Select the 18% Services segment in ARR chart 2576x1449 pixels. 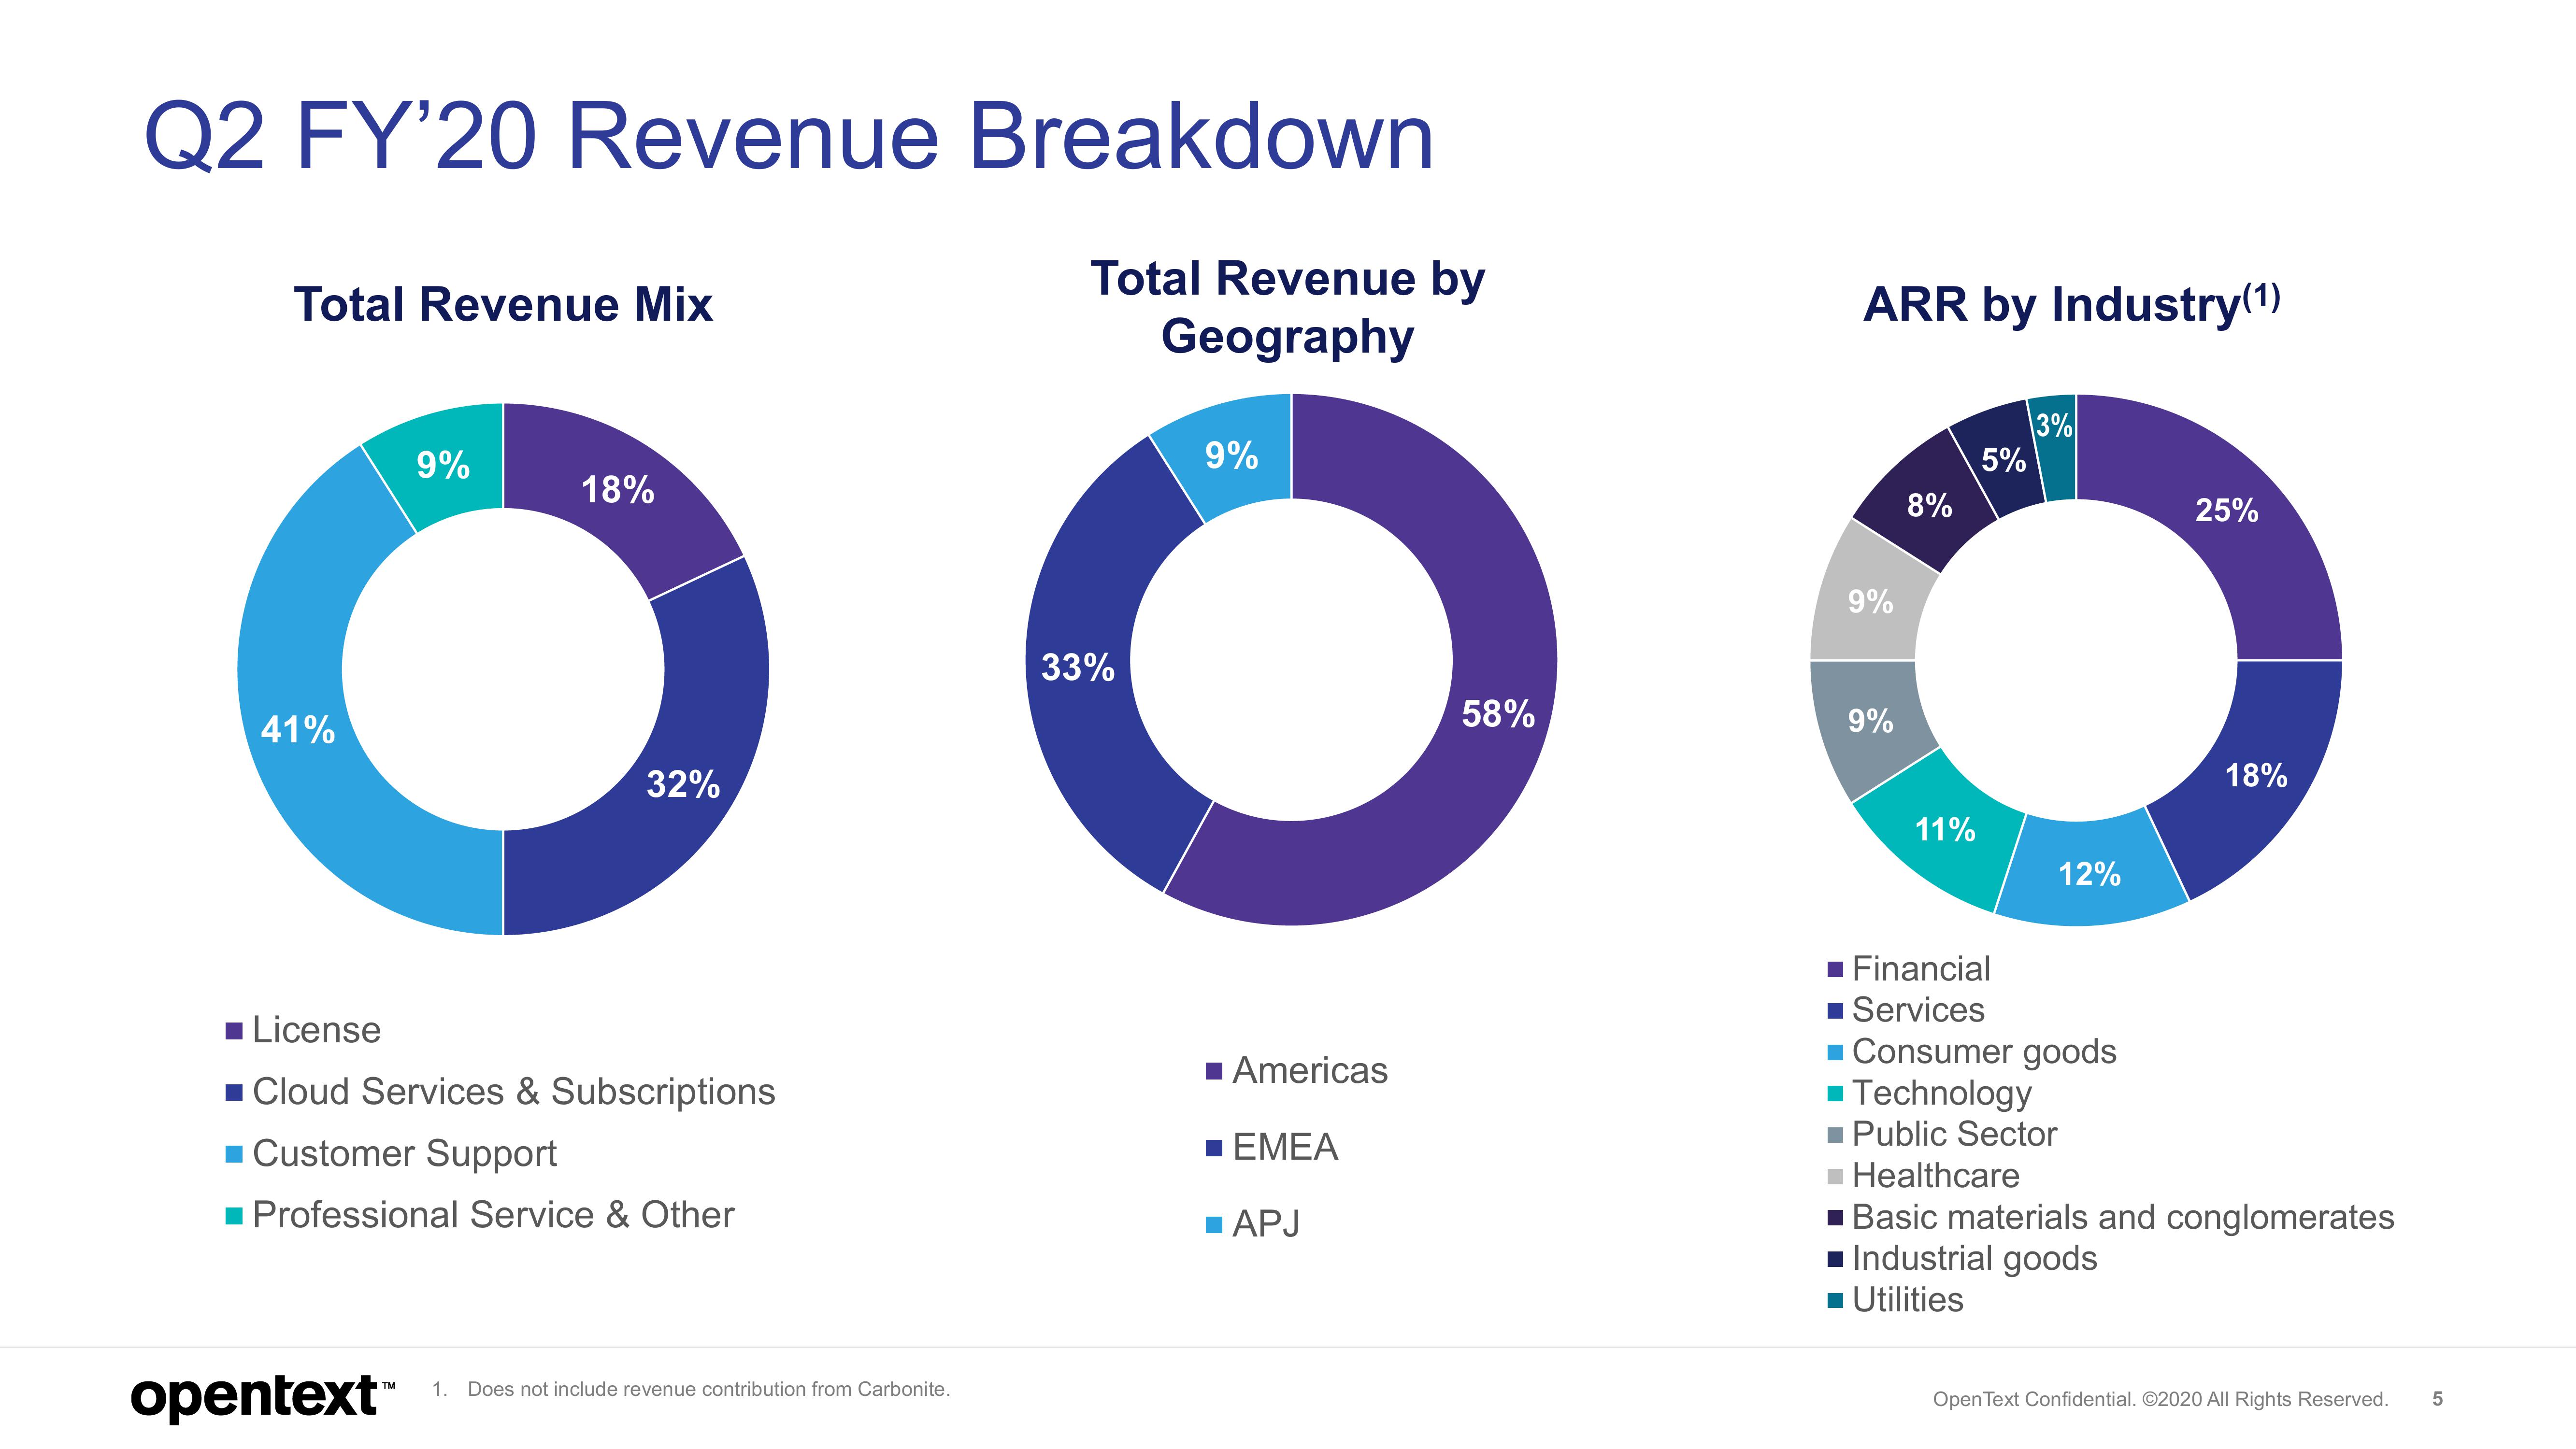2256,776
